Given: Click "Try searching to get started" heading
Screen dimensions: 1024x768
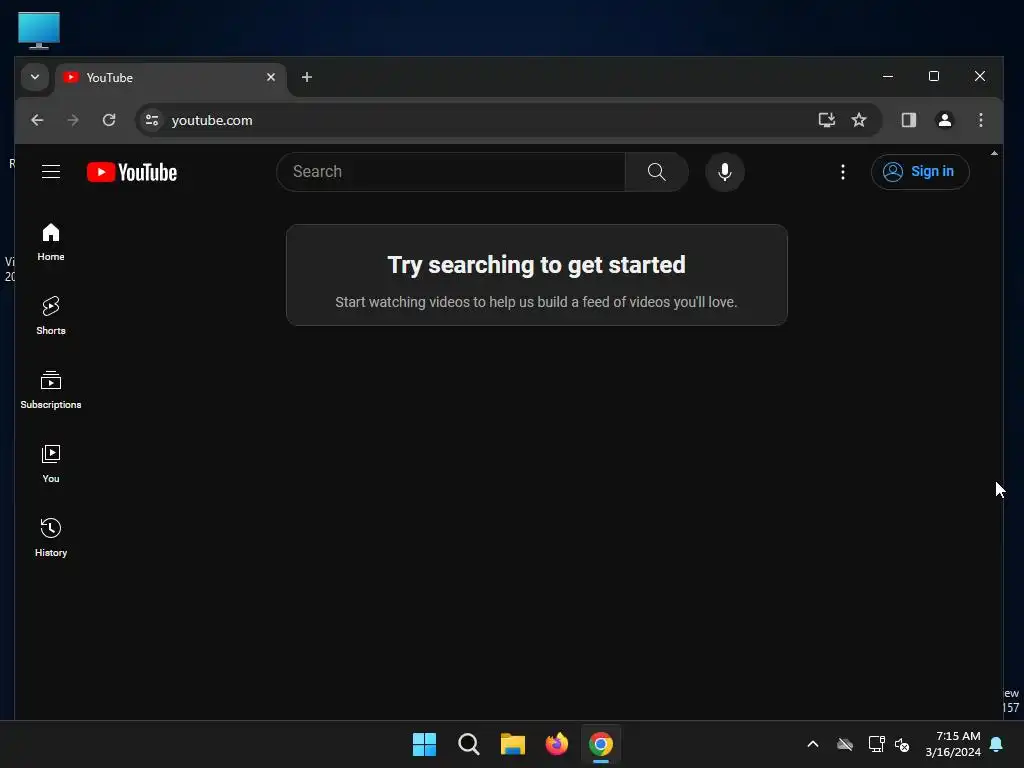Looking at the screenshot, I should 536,265.
